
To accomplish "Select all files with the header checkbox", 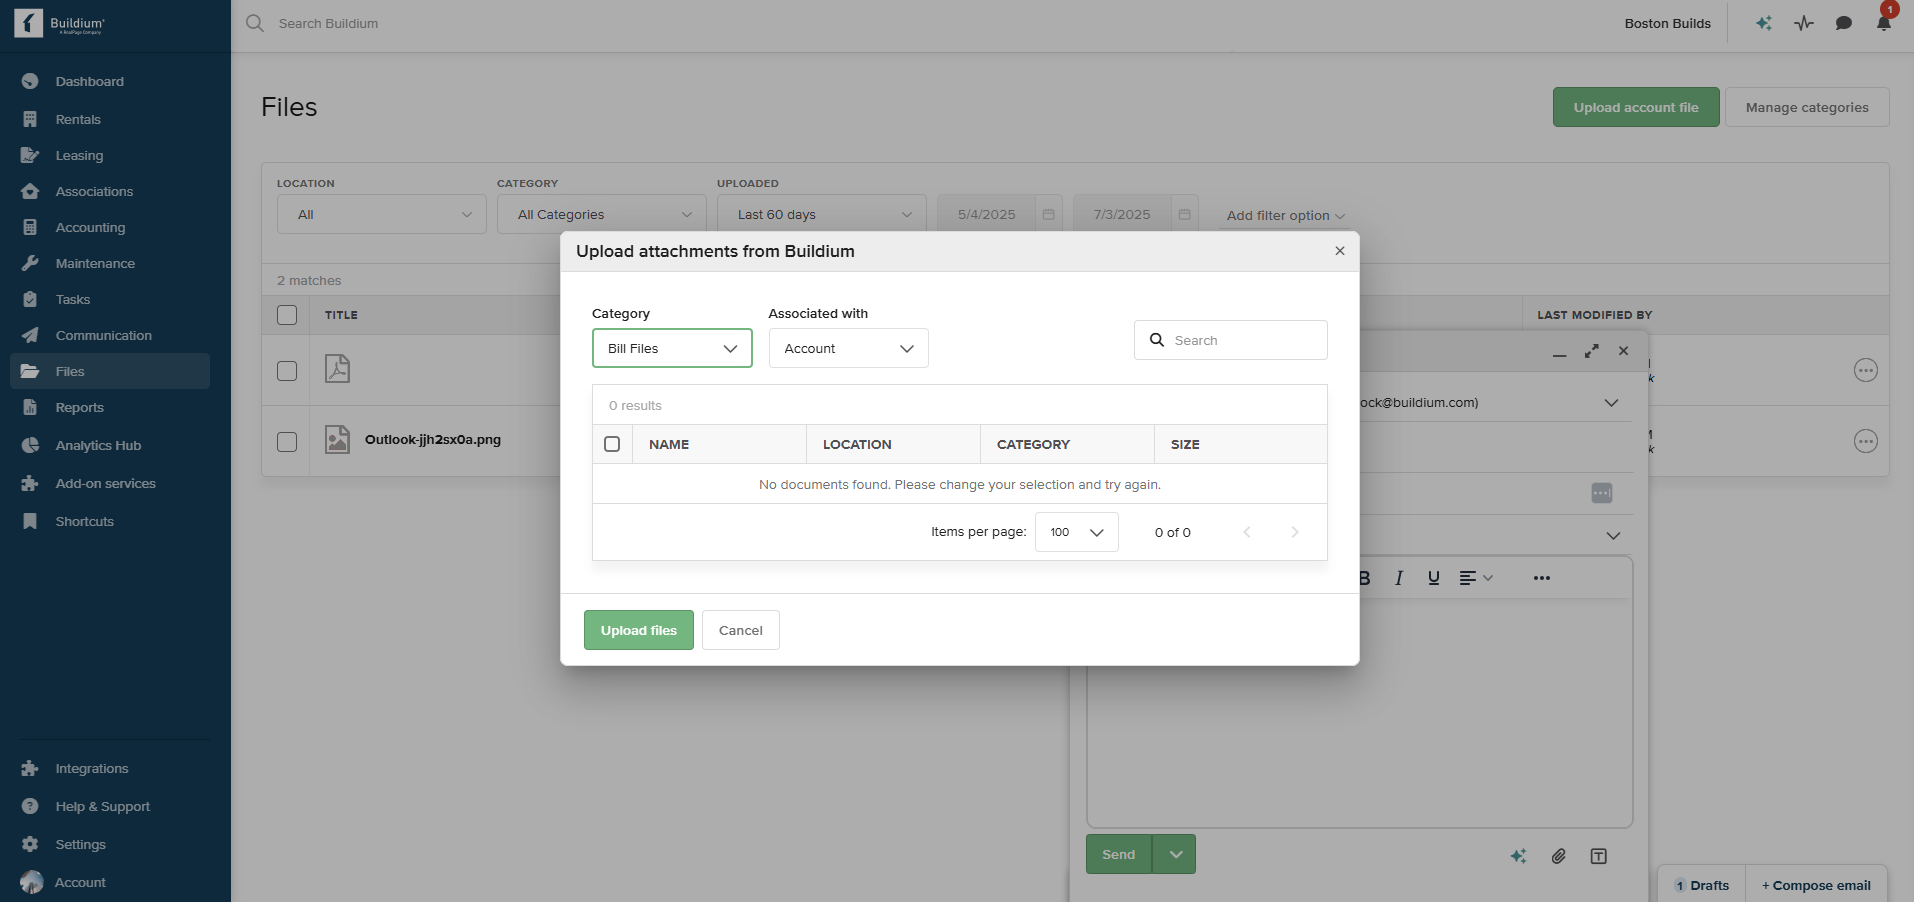I will 287,315.
